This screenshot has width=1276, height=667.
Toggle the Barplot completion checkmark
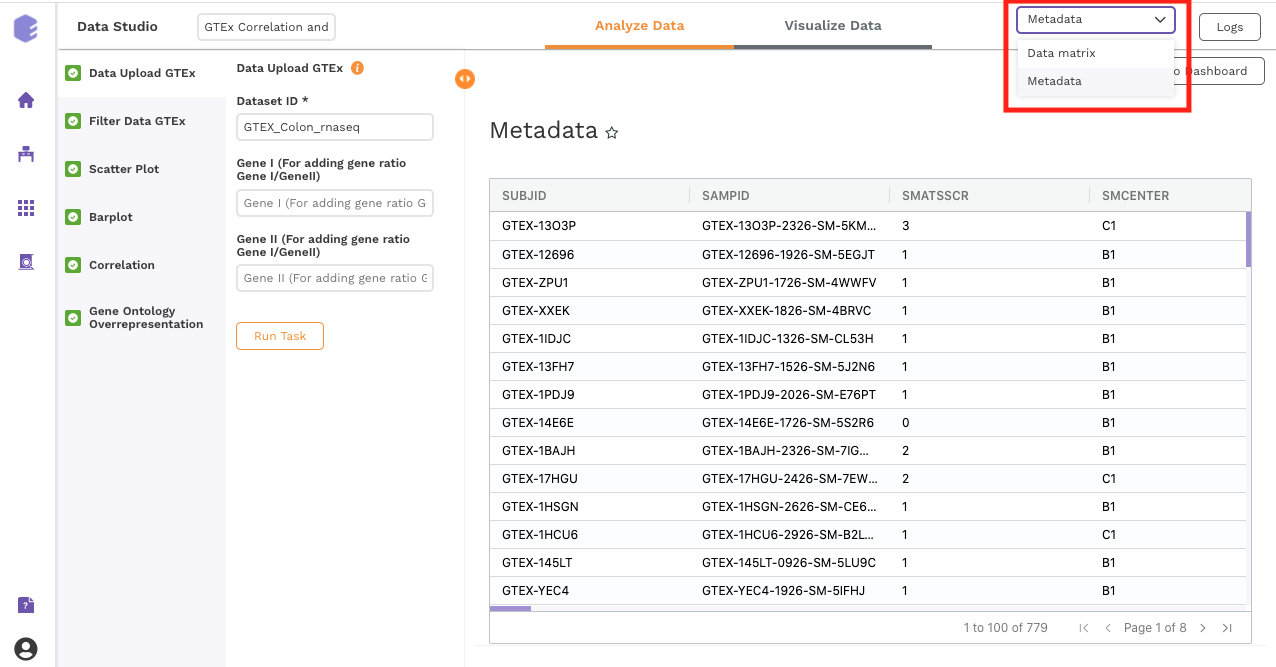72,217
